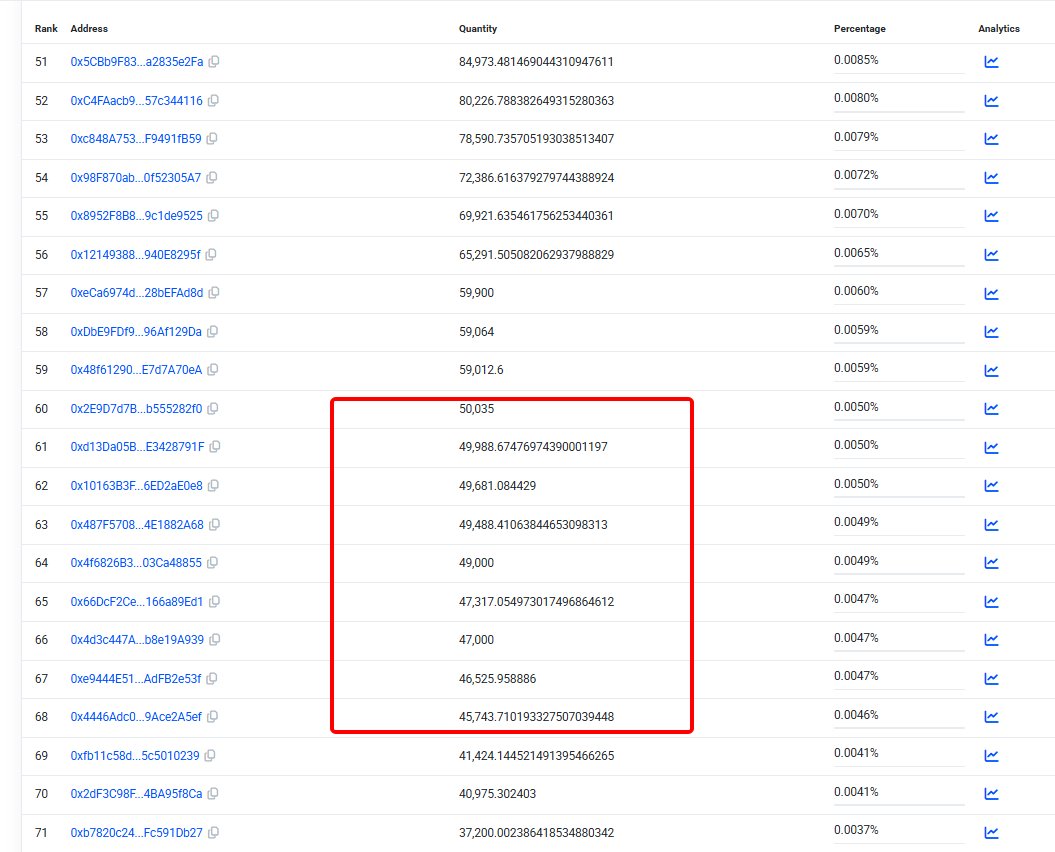
Task: Click the Analytics column header
Action: point(998,29)
